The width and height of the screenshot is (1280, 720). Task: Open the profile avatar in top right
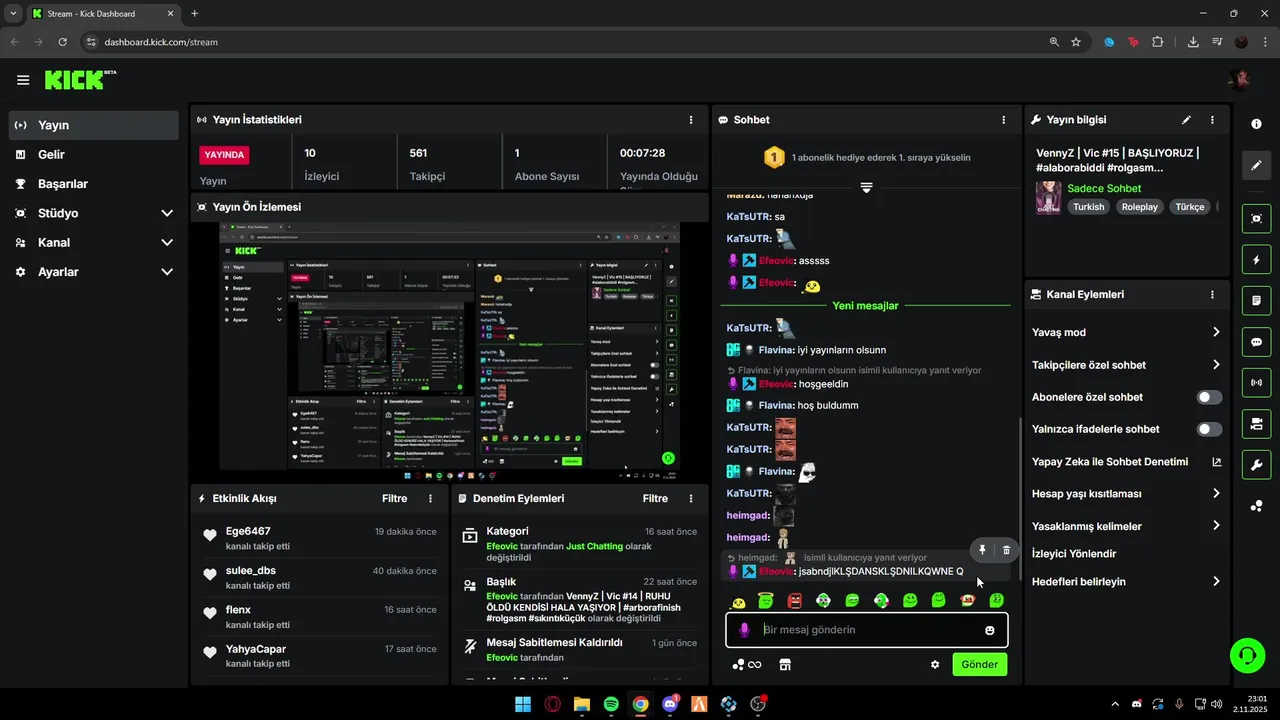(x=1239, y=80)
